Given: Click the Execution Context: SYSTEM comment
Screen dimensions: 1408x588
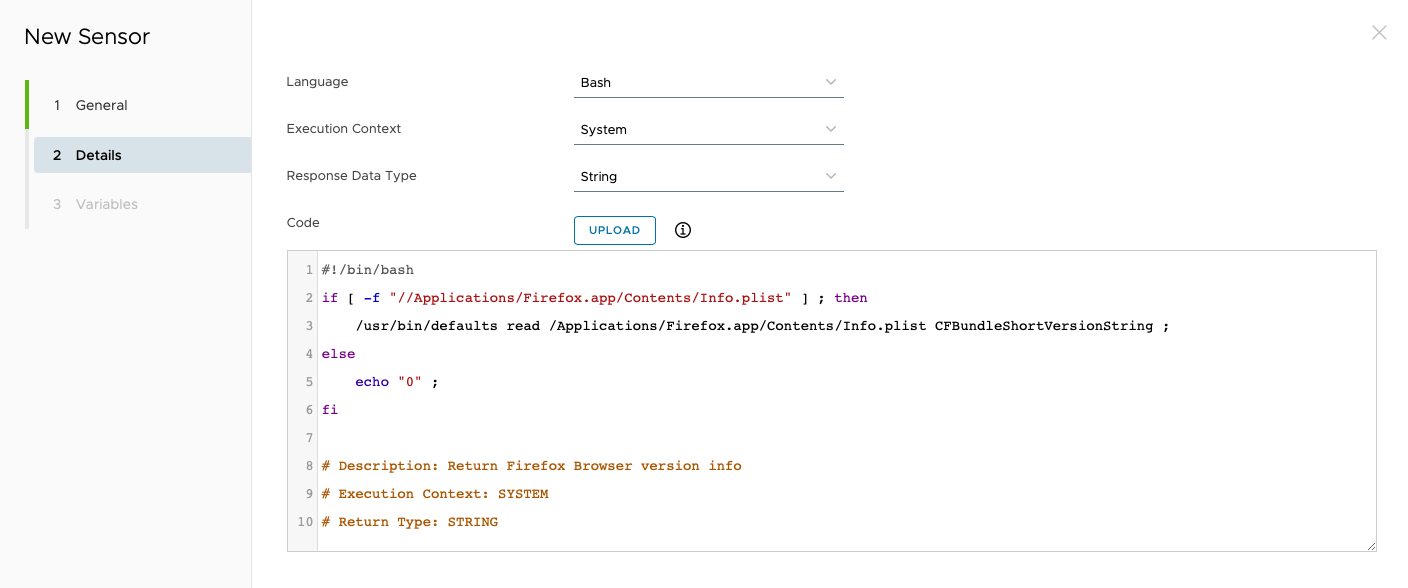Looking at the screenshot, I should [434, 494].
